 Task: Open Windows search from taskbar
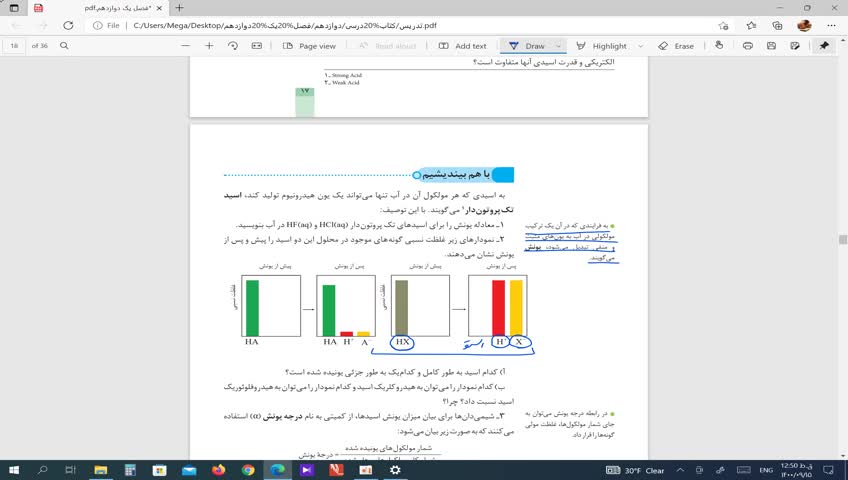[43, 470]
